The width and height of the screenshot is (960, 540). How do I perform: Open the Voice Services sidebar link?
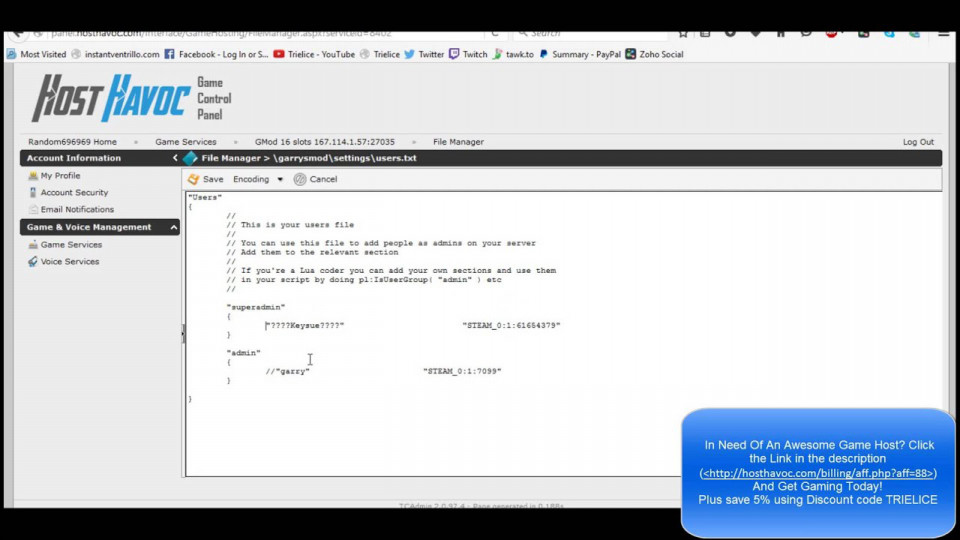tap(70, 261)
